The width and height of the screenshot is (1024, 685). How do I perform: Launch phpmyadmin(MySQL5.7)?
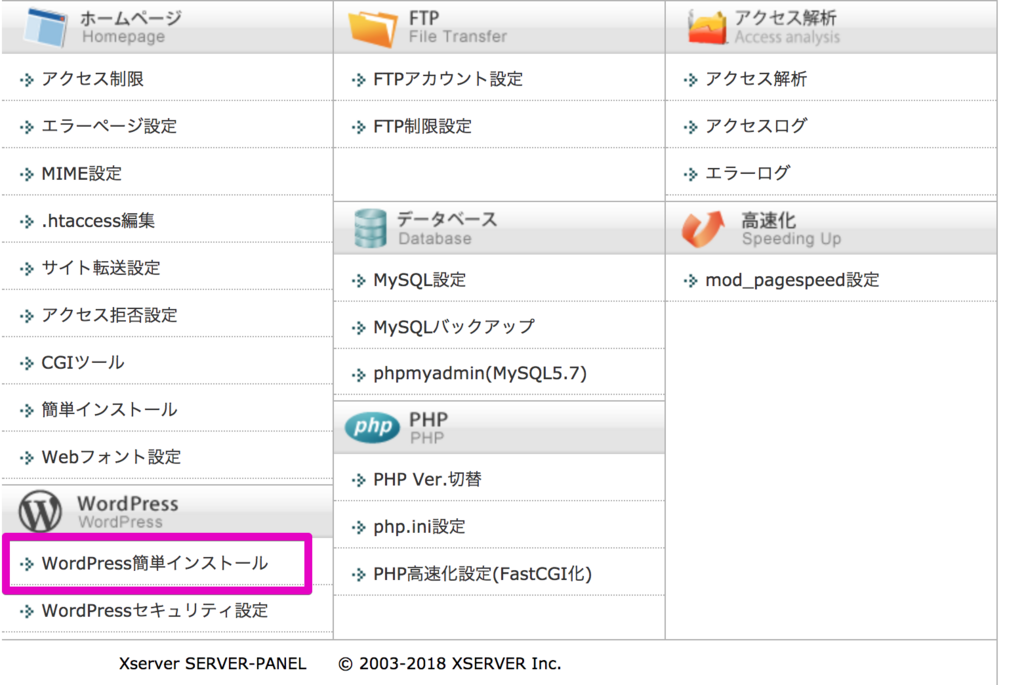480,374
